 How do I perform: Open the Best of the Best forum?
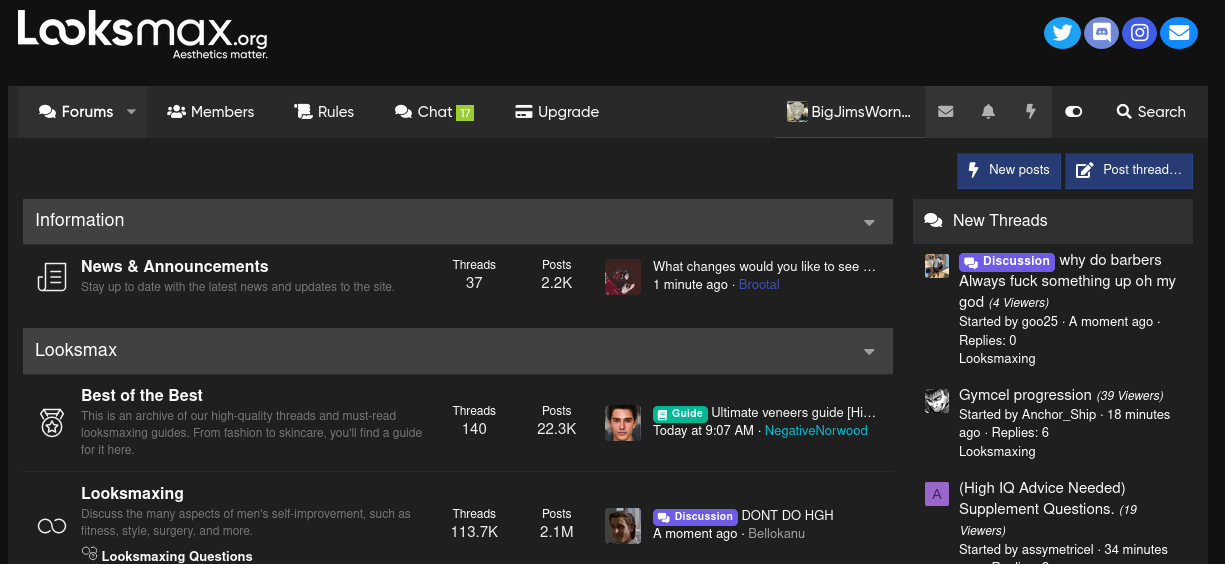click(x=142, y=395)
